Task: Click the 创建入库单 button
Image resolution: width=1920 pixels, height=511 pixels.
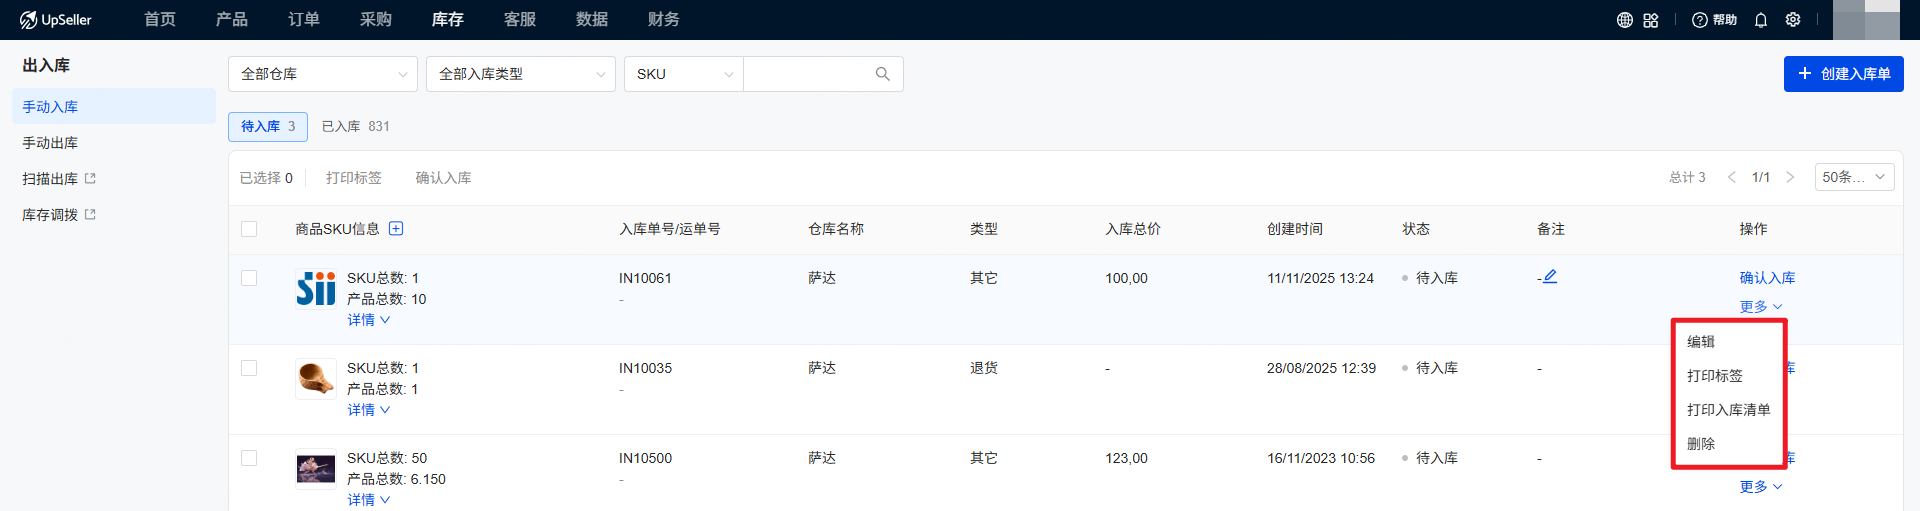Action: pyautogui.click(x=1843, y=74)
